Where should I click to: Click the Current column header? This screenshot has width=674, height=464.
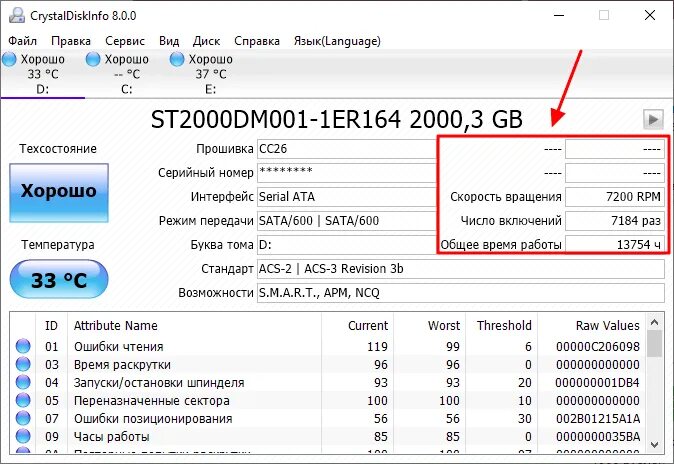click(x=357, y=326)
